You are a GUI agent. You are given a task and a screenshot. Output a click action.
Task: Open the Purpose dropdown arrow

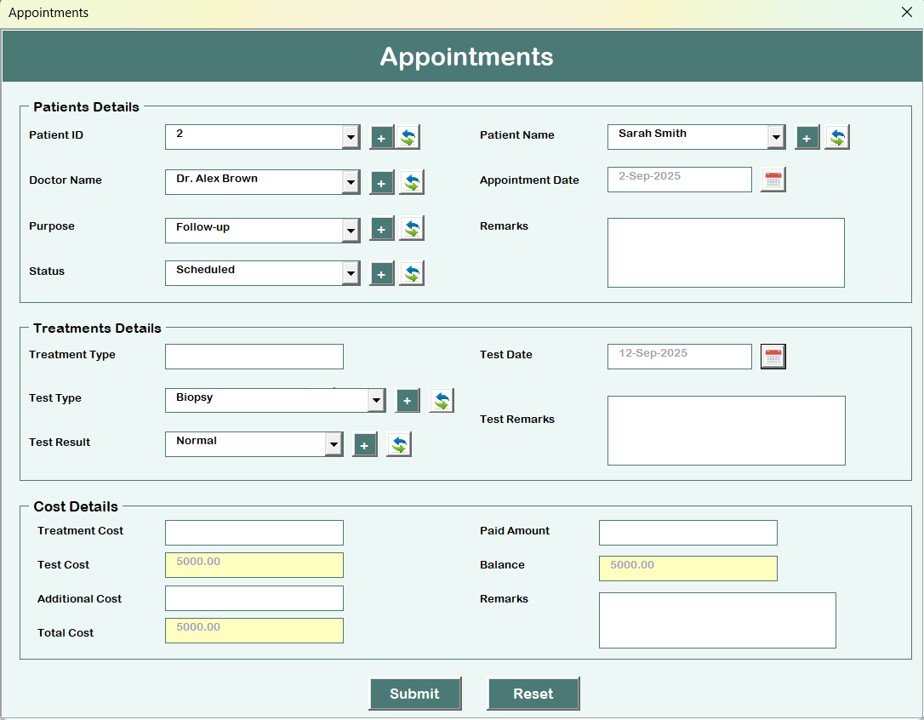click(x=351, y=230)
